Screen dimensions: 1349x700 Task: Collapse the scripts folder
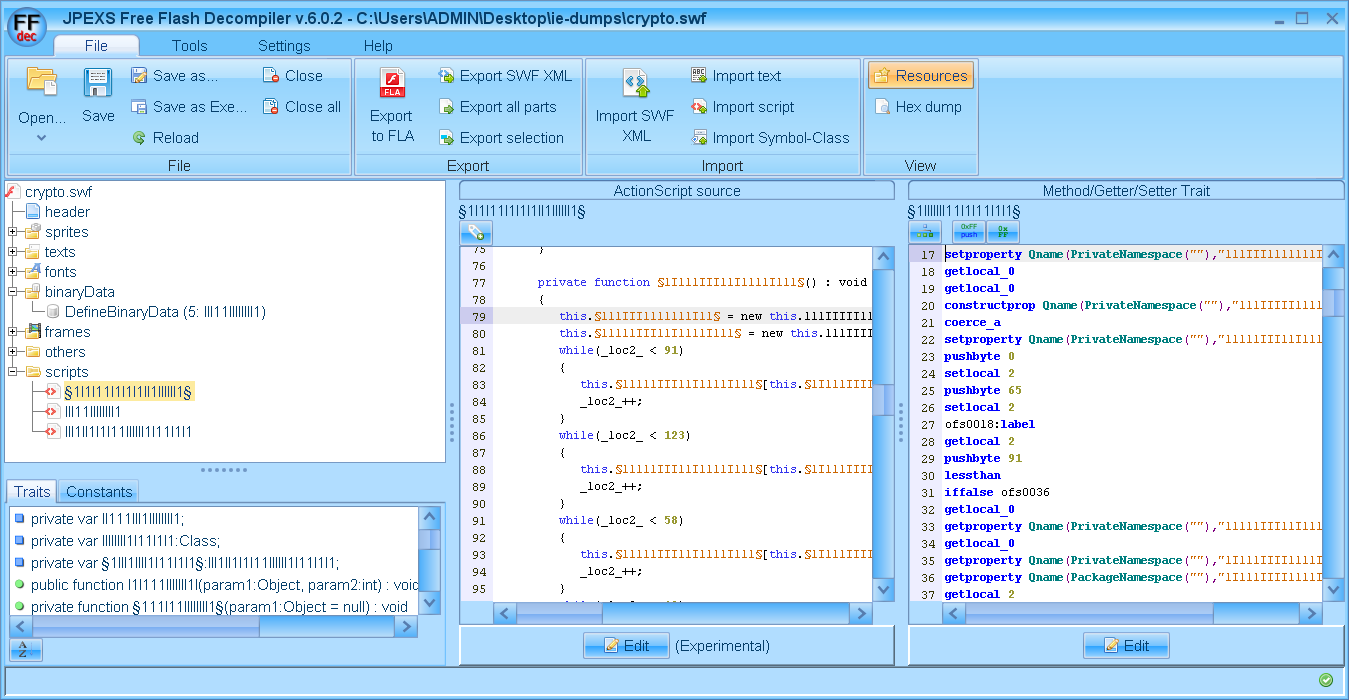pos(13,372)
